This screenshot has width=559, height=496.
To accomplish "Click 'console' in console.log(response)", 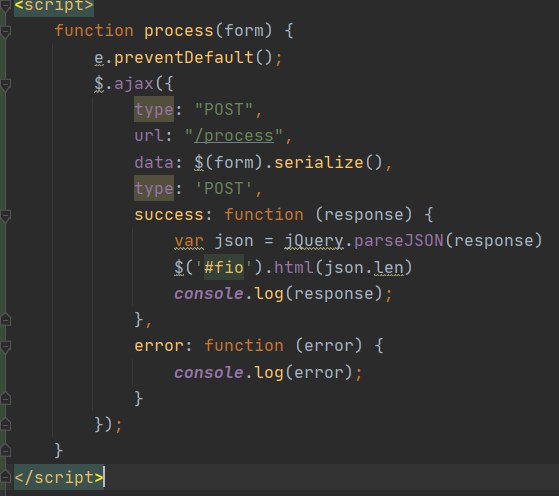I will 209,294.
